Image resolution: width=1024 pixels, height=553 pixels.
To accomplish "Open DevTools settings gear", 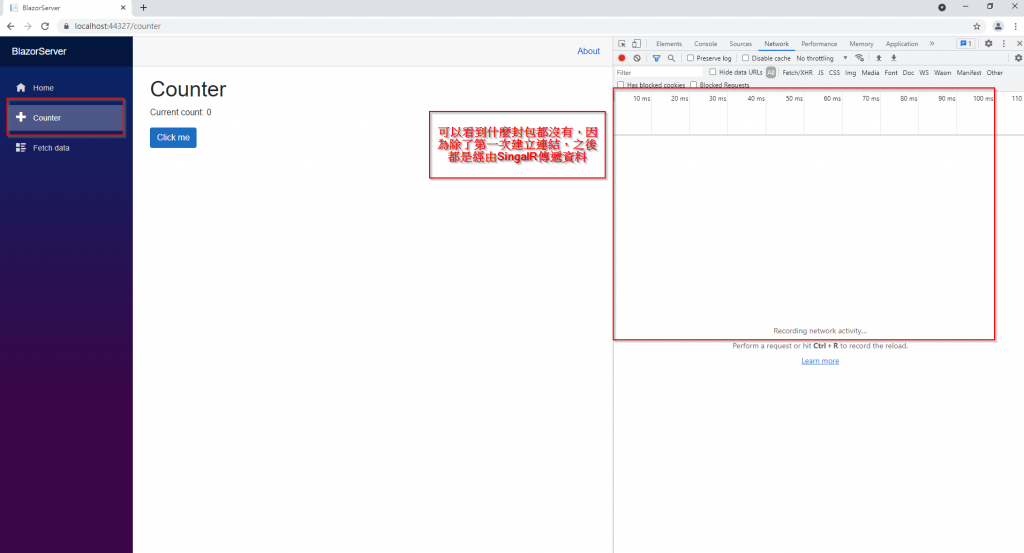I will [x=989, y=44].
